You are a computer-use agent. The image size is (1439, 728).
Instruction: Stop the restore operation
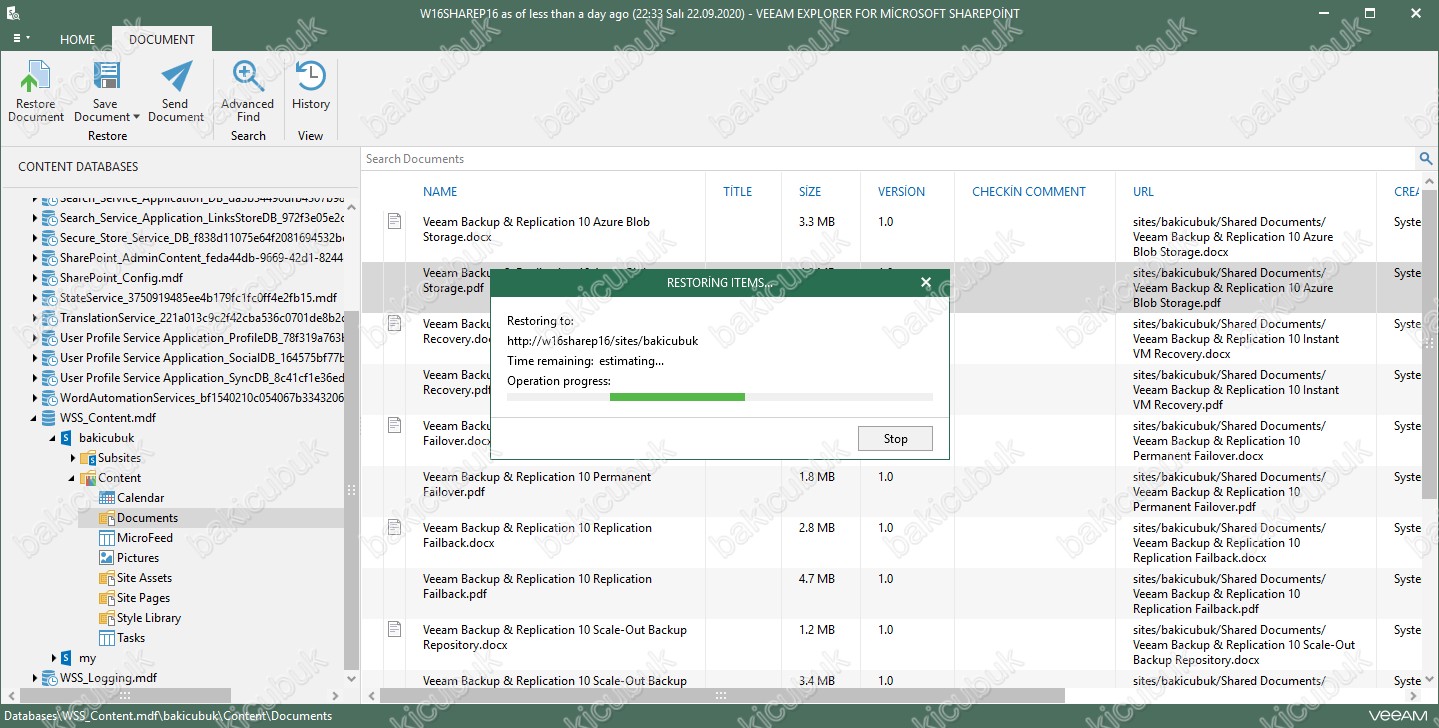point(895,438)
